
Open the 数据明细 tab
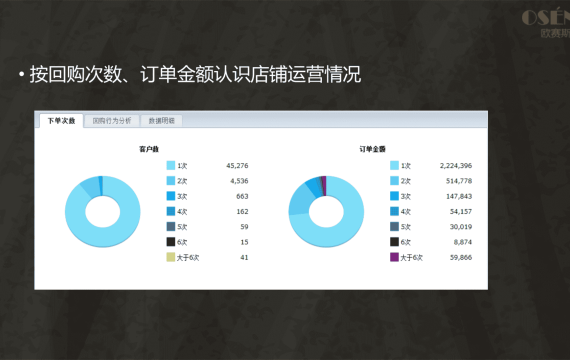(x=161, y=121)
